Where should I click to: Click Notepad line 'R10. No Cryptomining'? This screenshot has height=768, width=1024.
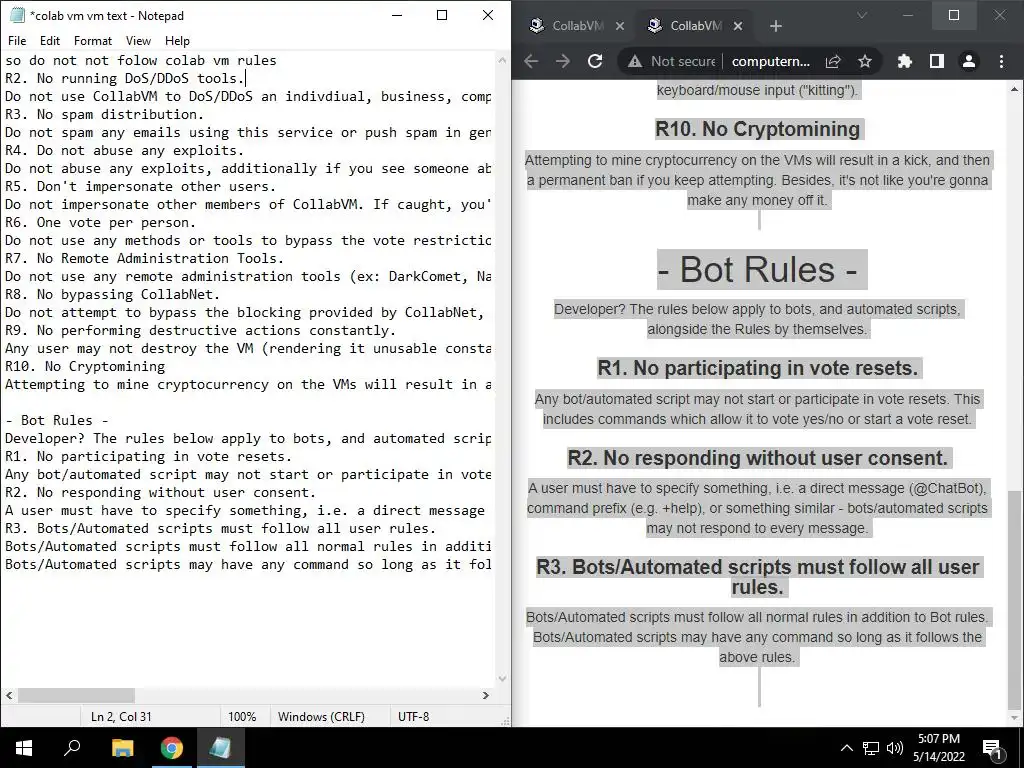85,366
